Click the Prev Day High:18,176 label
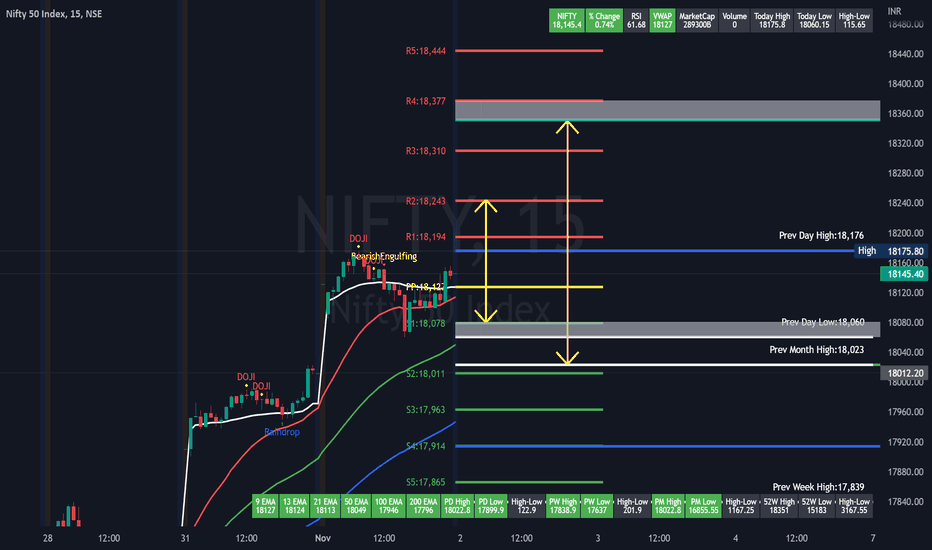The image size is (932, 550). pos(821,235)
